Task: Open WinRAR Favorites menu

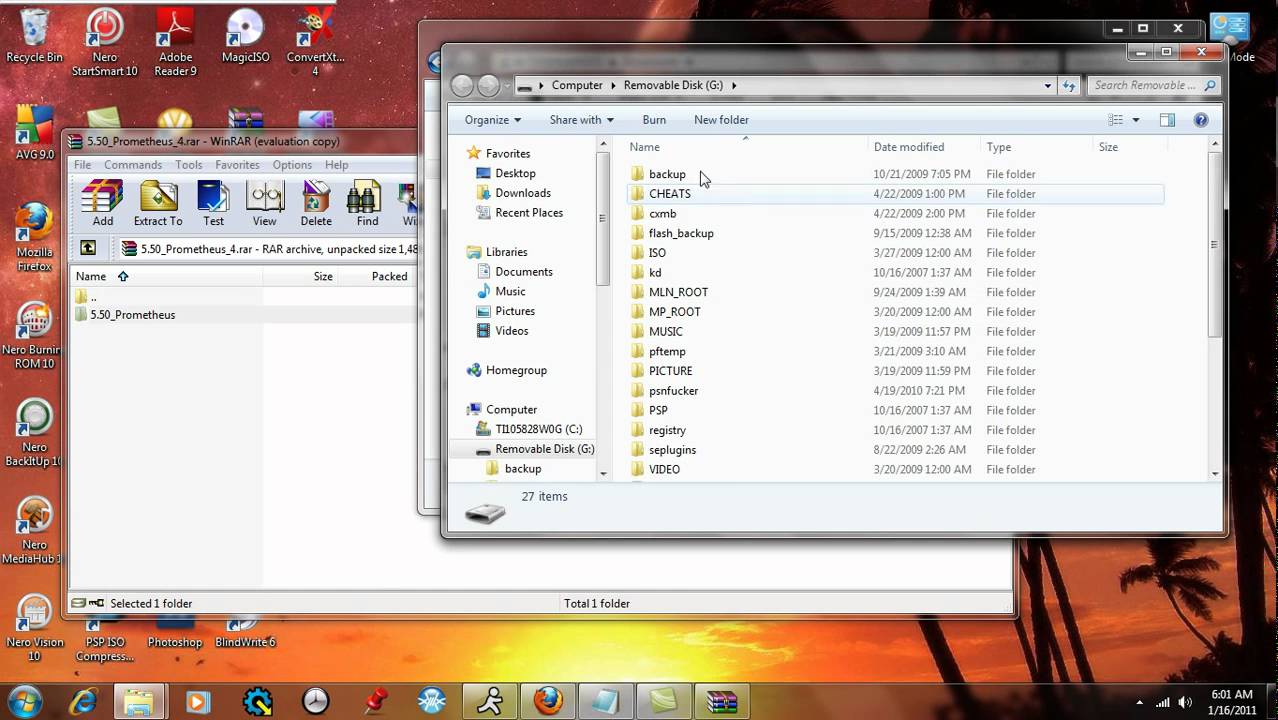Action: [237, 165]
